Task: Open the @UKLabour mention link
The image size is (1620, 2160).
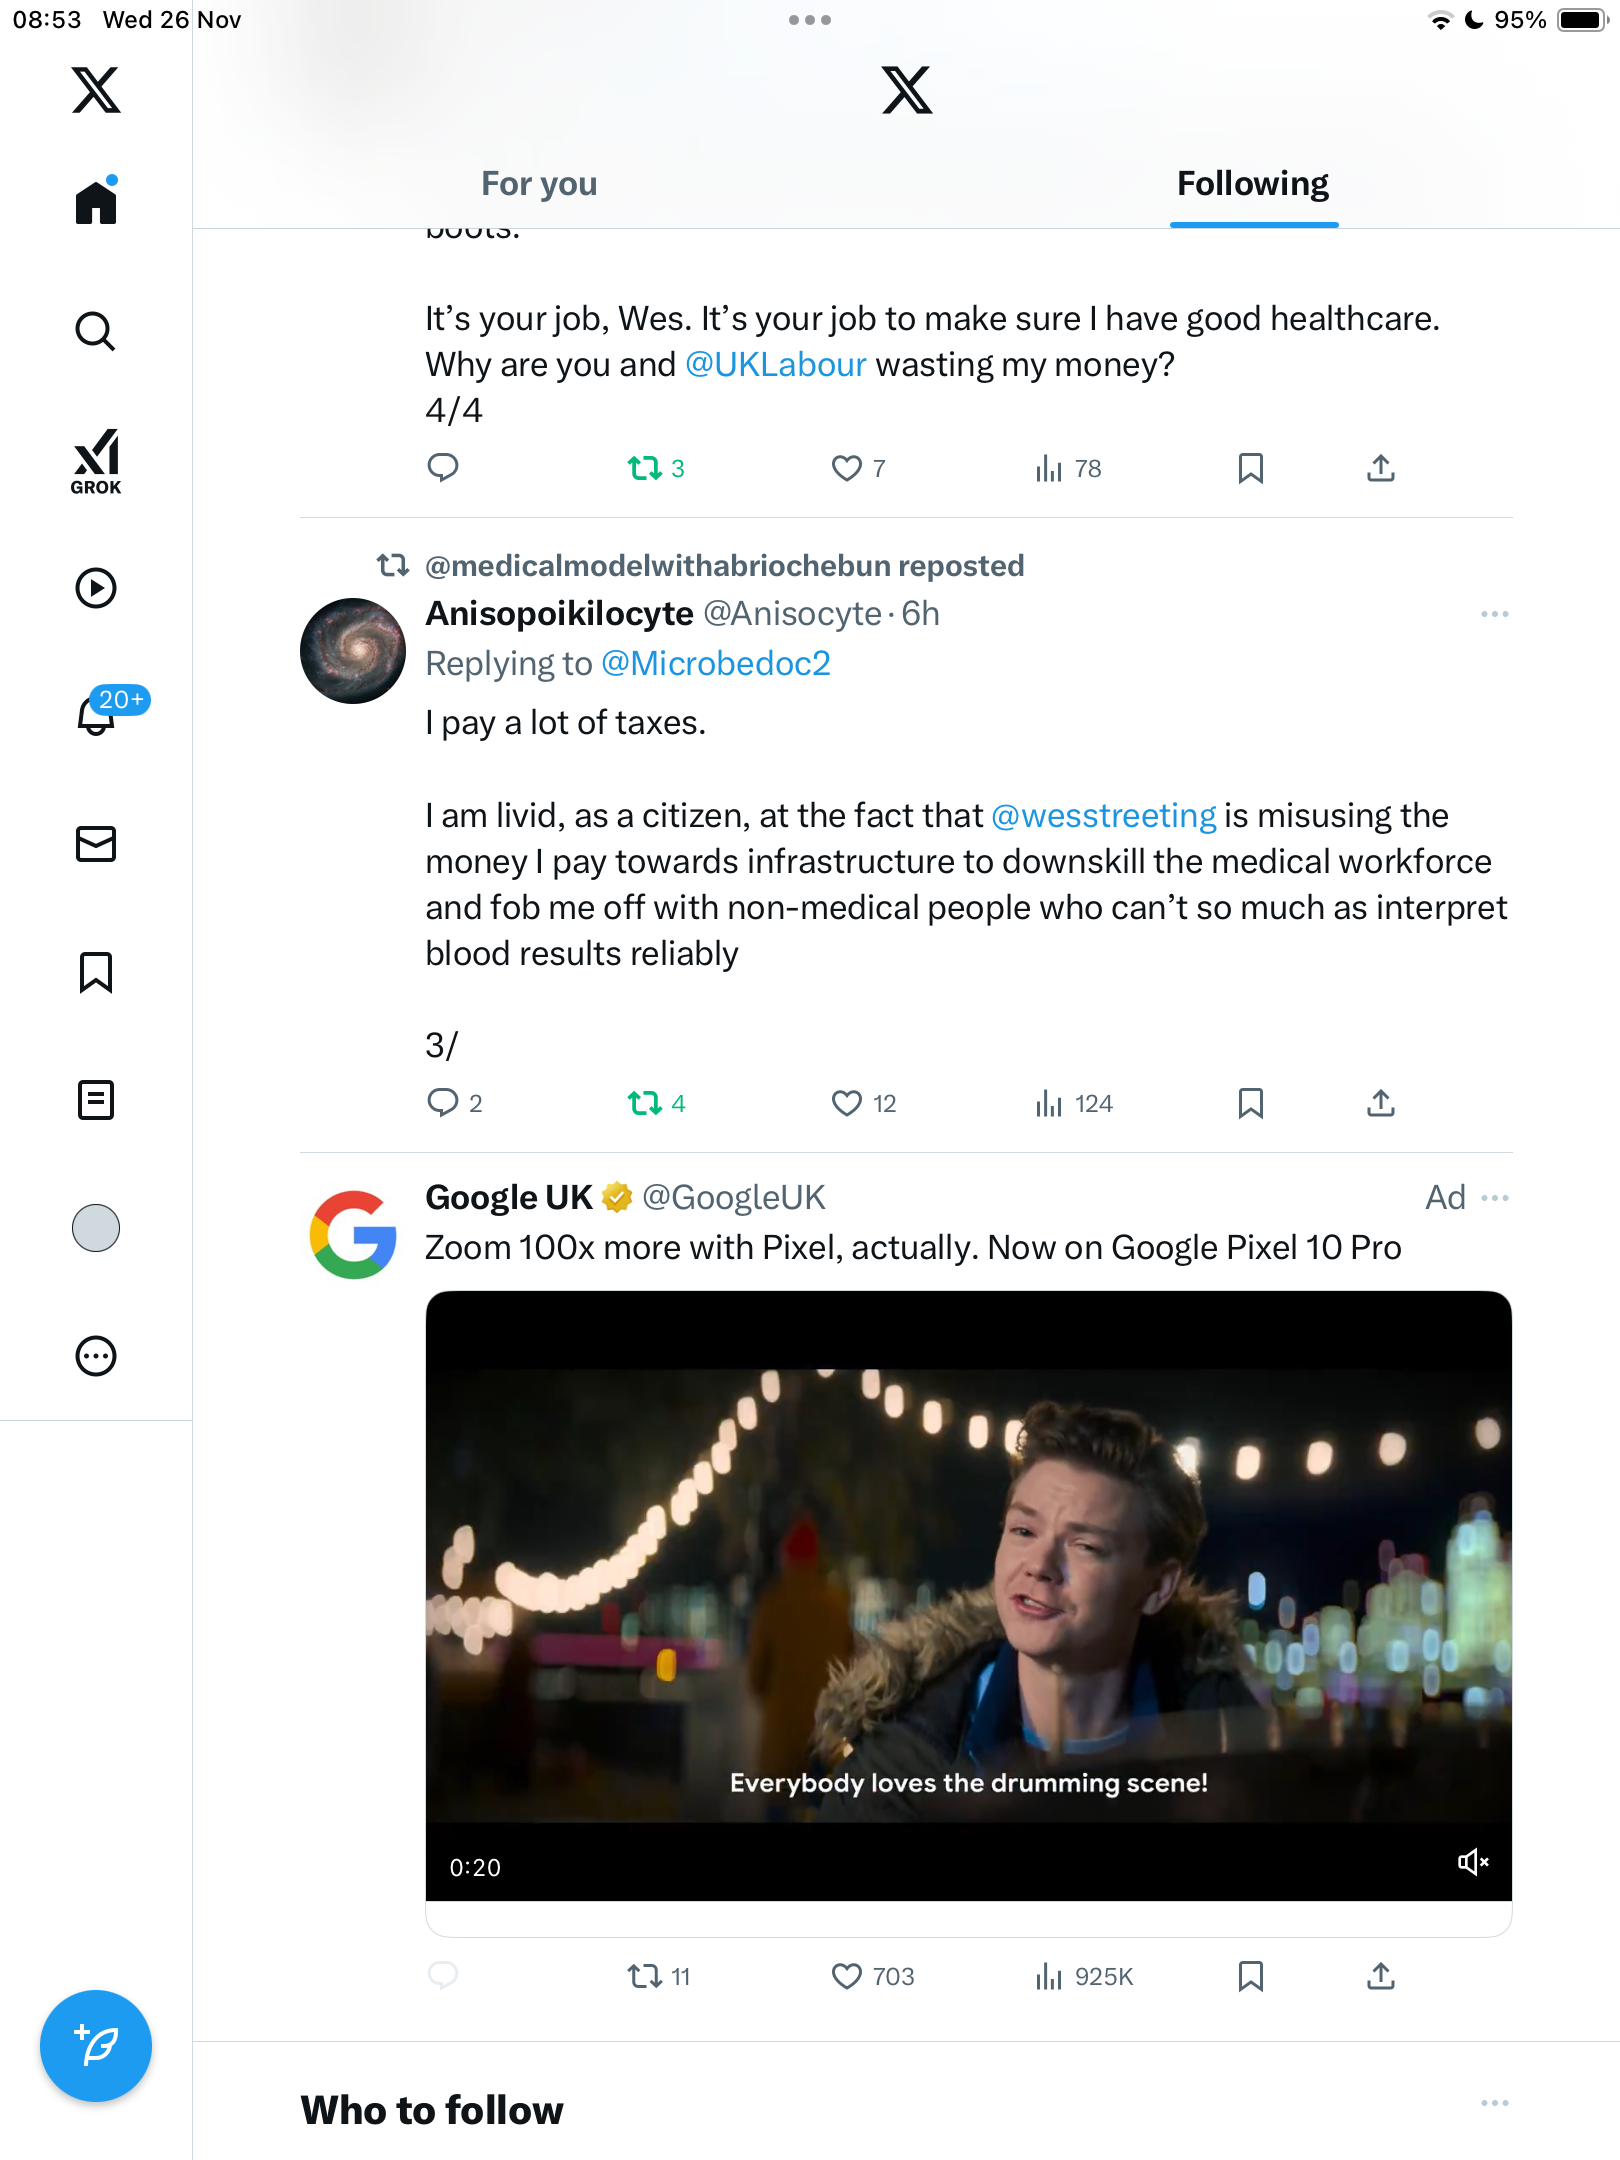Action: click(x=775, y=365)
